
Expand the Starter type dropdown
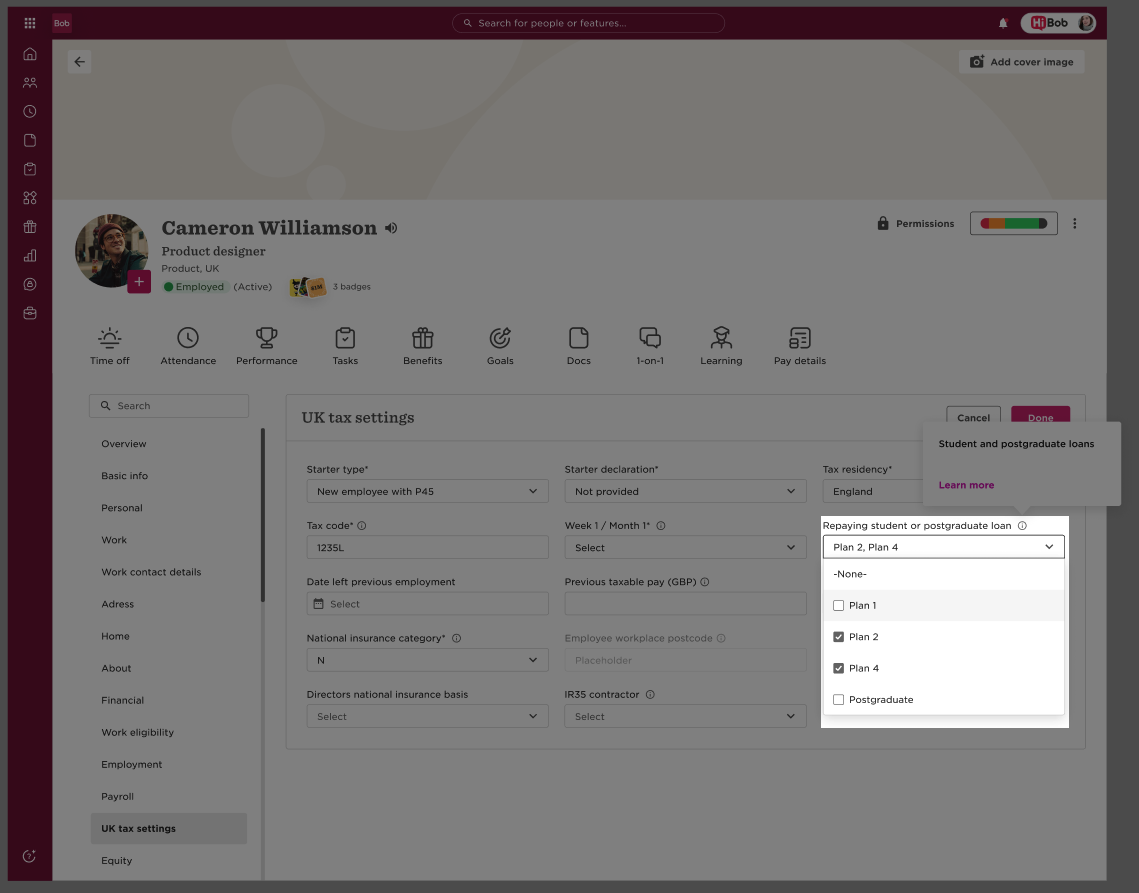click(427, 491)
